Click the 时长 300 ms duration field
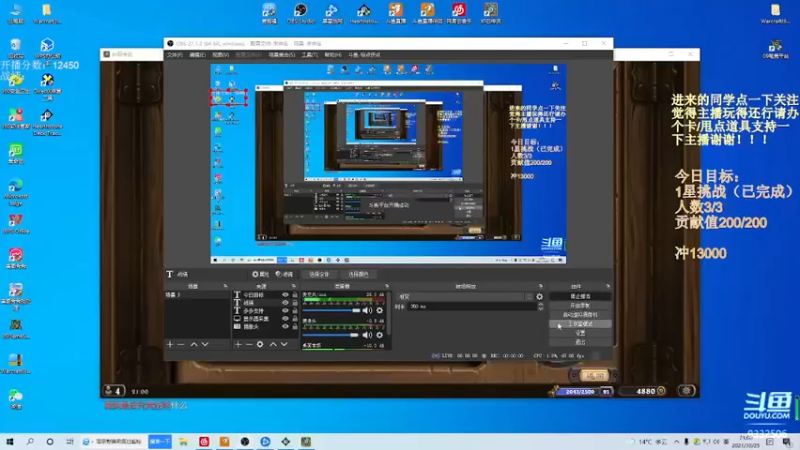This screenshot has width=800, height=450. coord(472,307)
